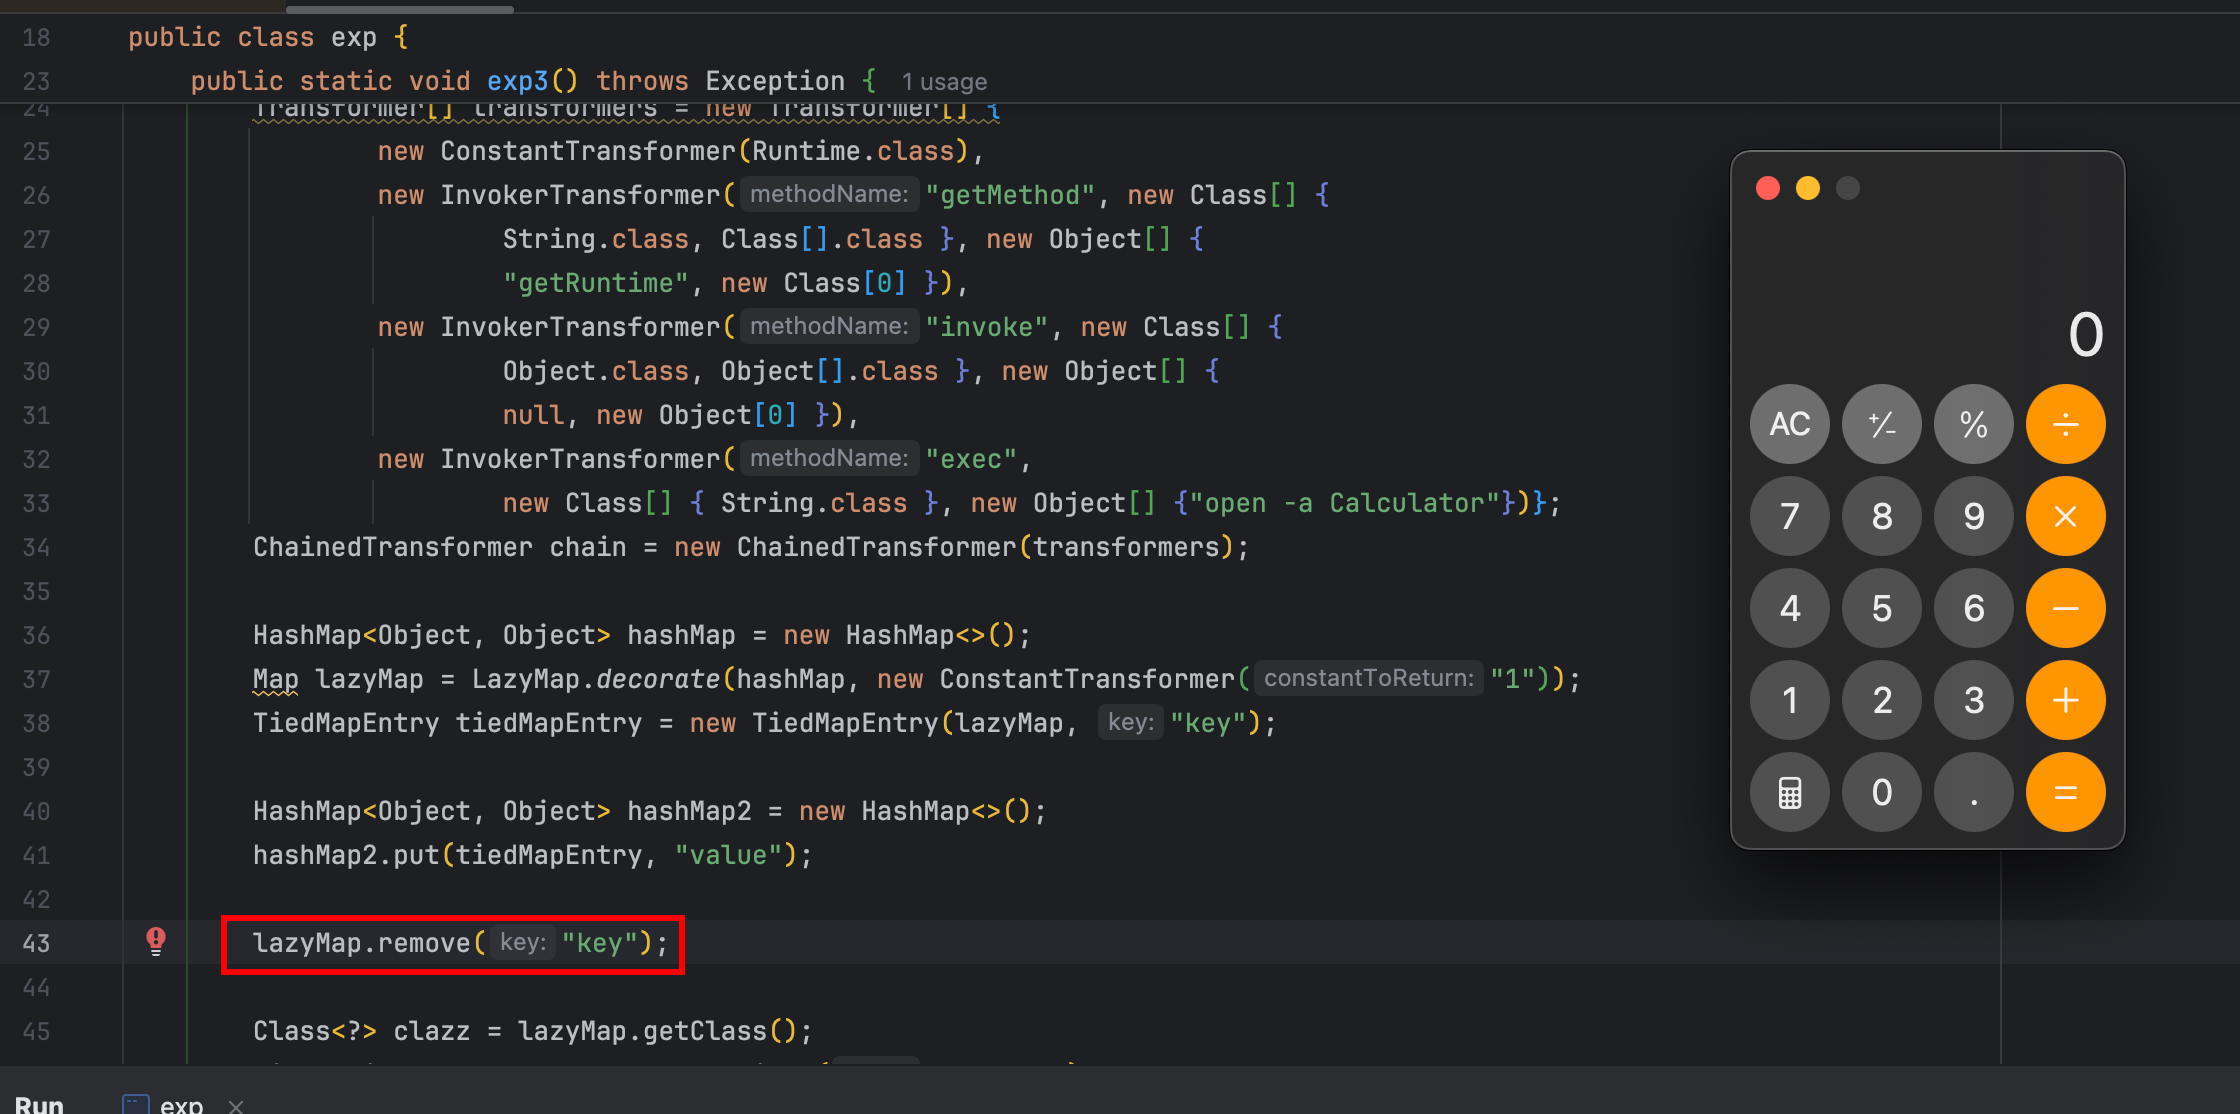Select the divide operator in Calculator
The width and height of the screenshot is (2240, 1114).
[2066, 424]
